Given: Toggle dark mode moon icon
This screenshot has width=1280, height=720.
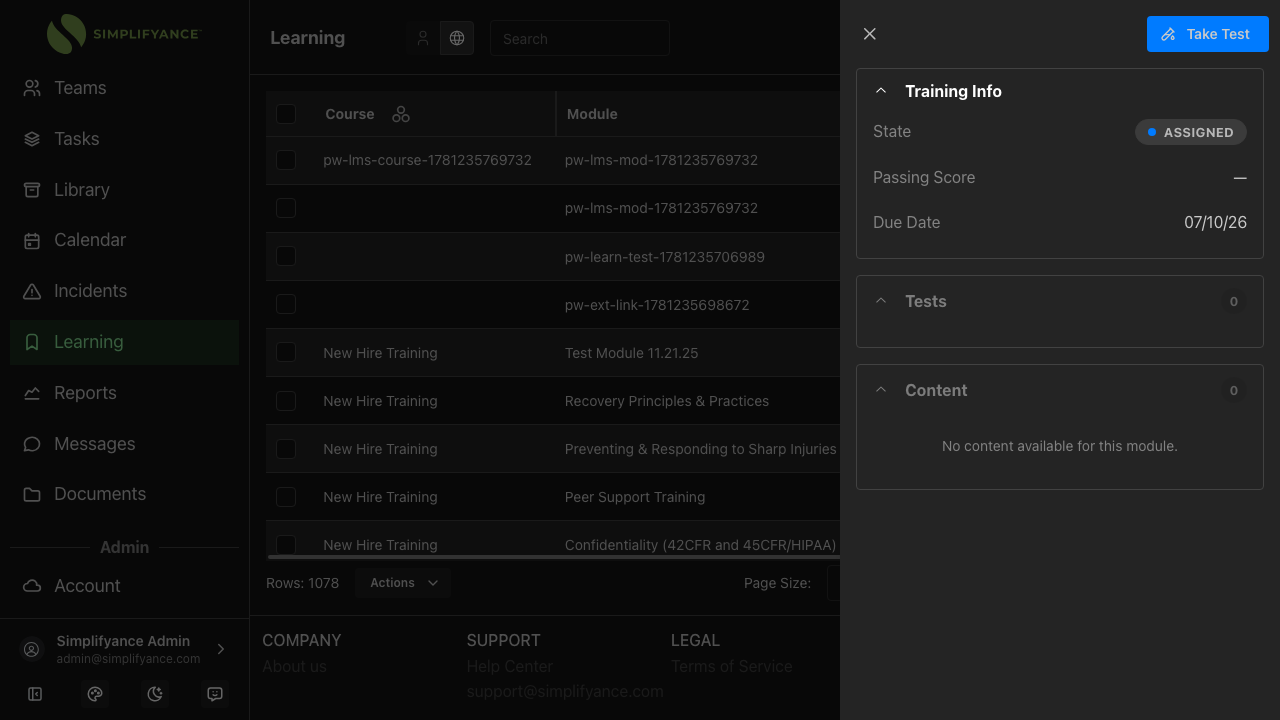Looking at the screenshot, I should (x=155, y=694).
